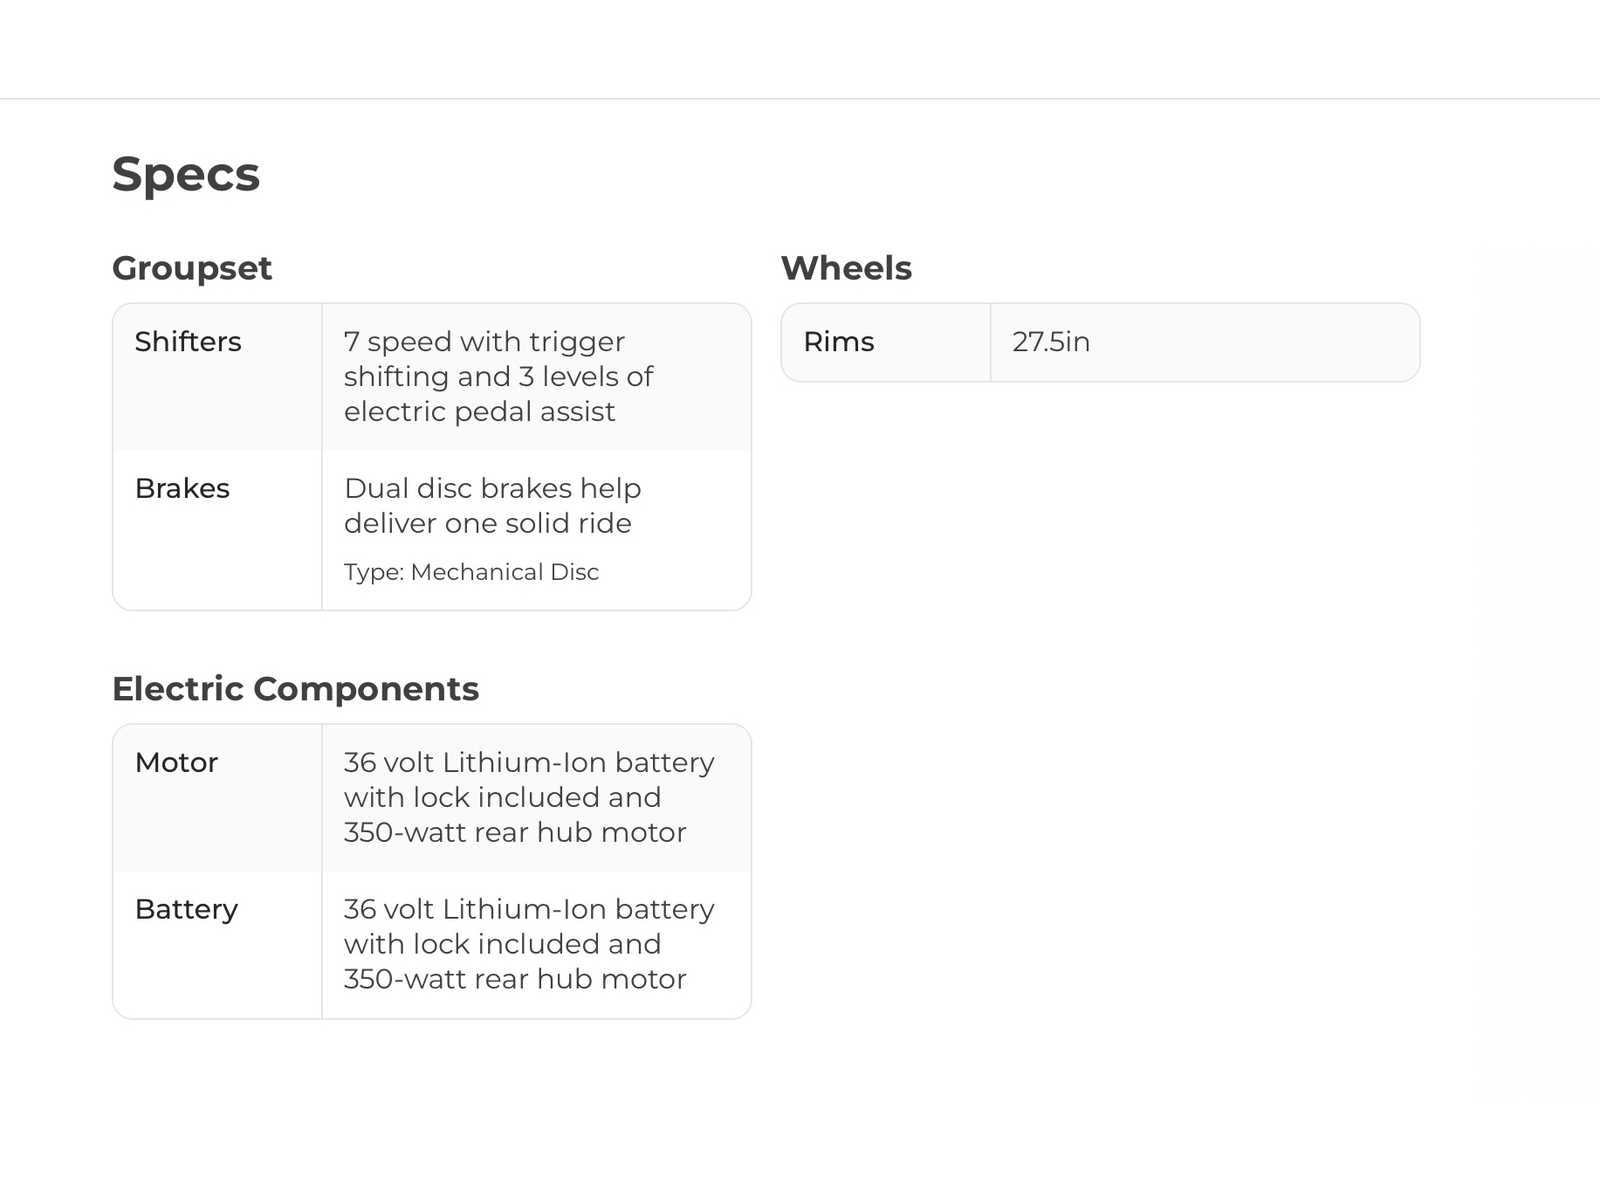Click the Wheels section heading
The height and width of the screenshot is (1200, 1600).
(x=846, y=268)
